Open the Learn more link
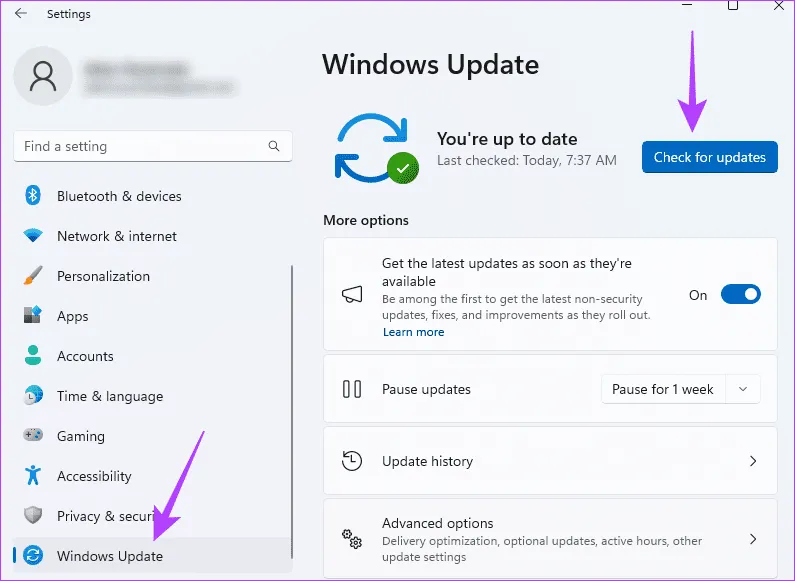The width and height of the screenshot is (795, 581). 413,332
